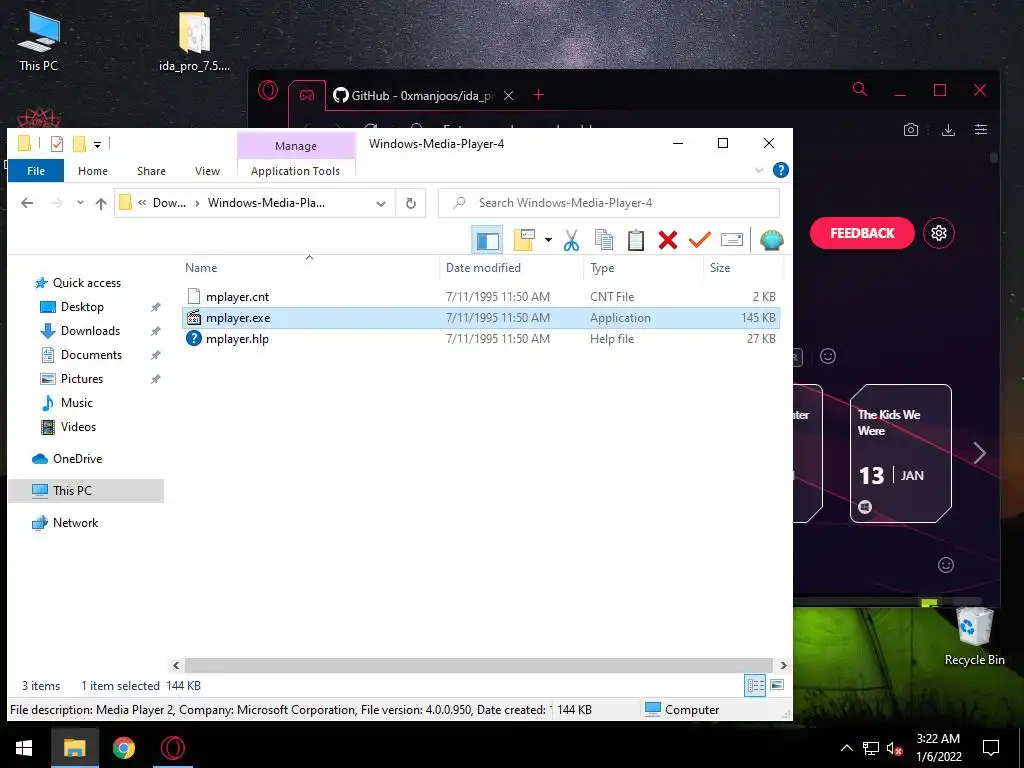This screenshot has height=768, width=1024.
Task: Open The Kids We Were game card
Action: click(x=901, y=454)
